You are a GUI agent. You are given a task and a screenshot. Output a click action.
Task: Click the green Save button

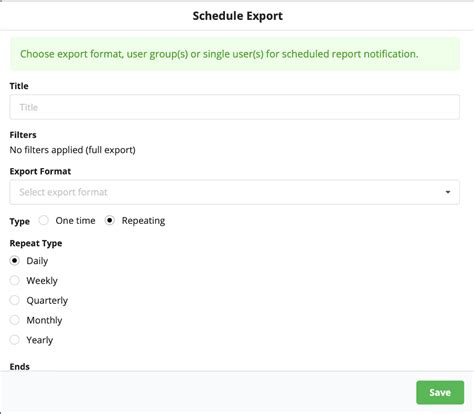point(440,392)
